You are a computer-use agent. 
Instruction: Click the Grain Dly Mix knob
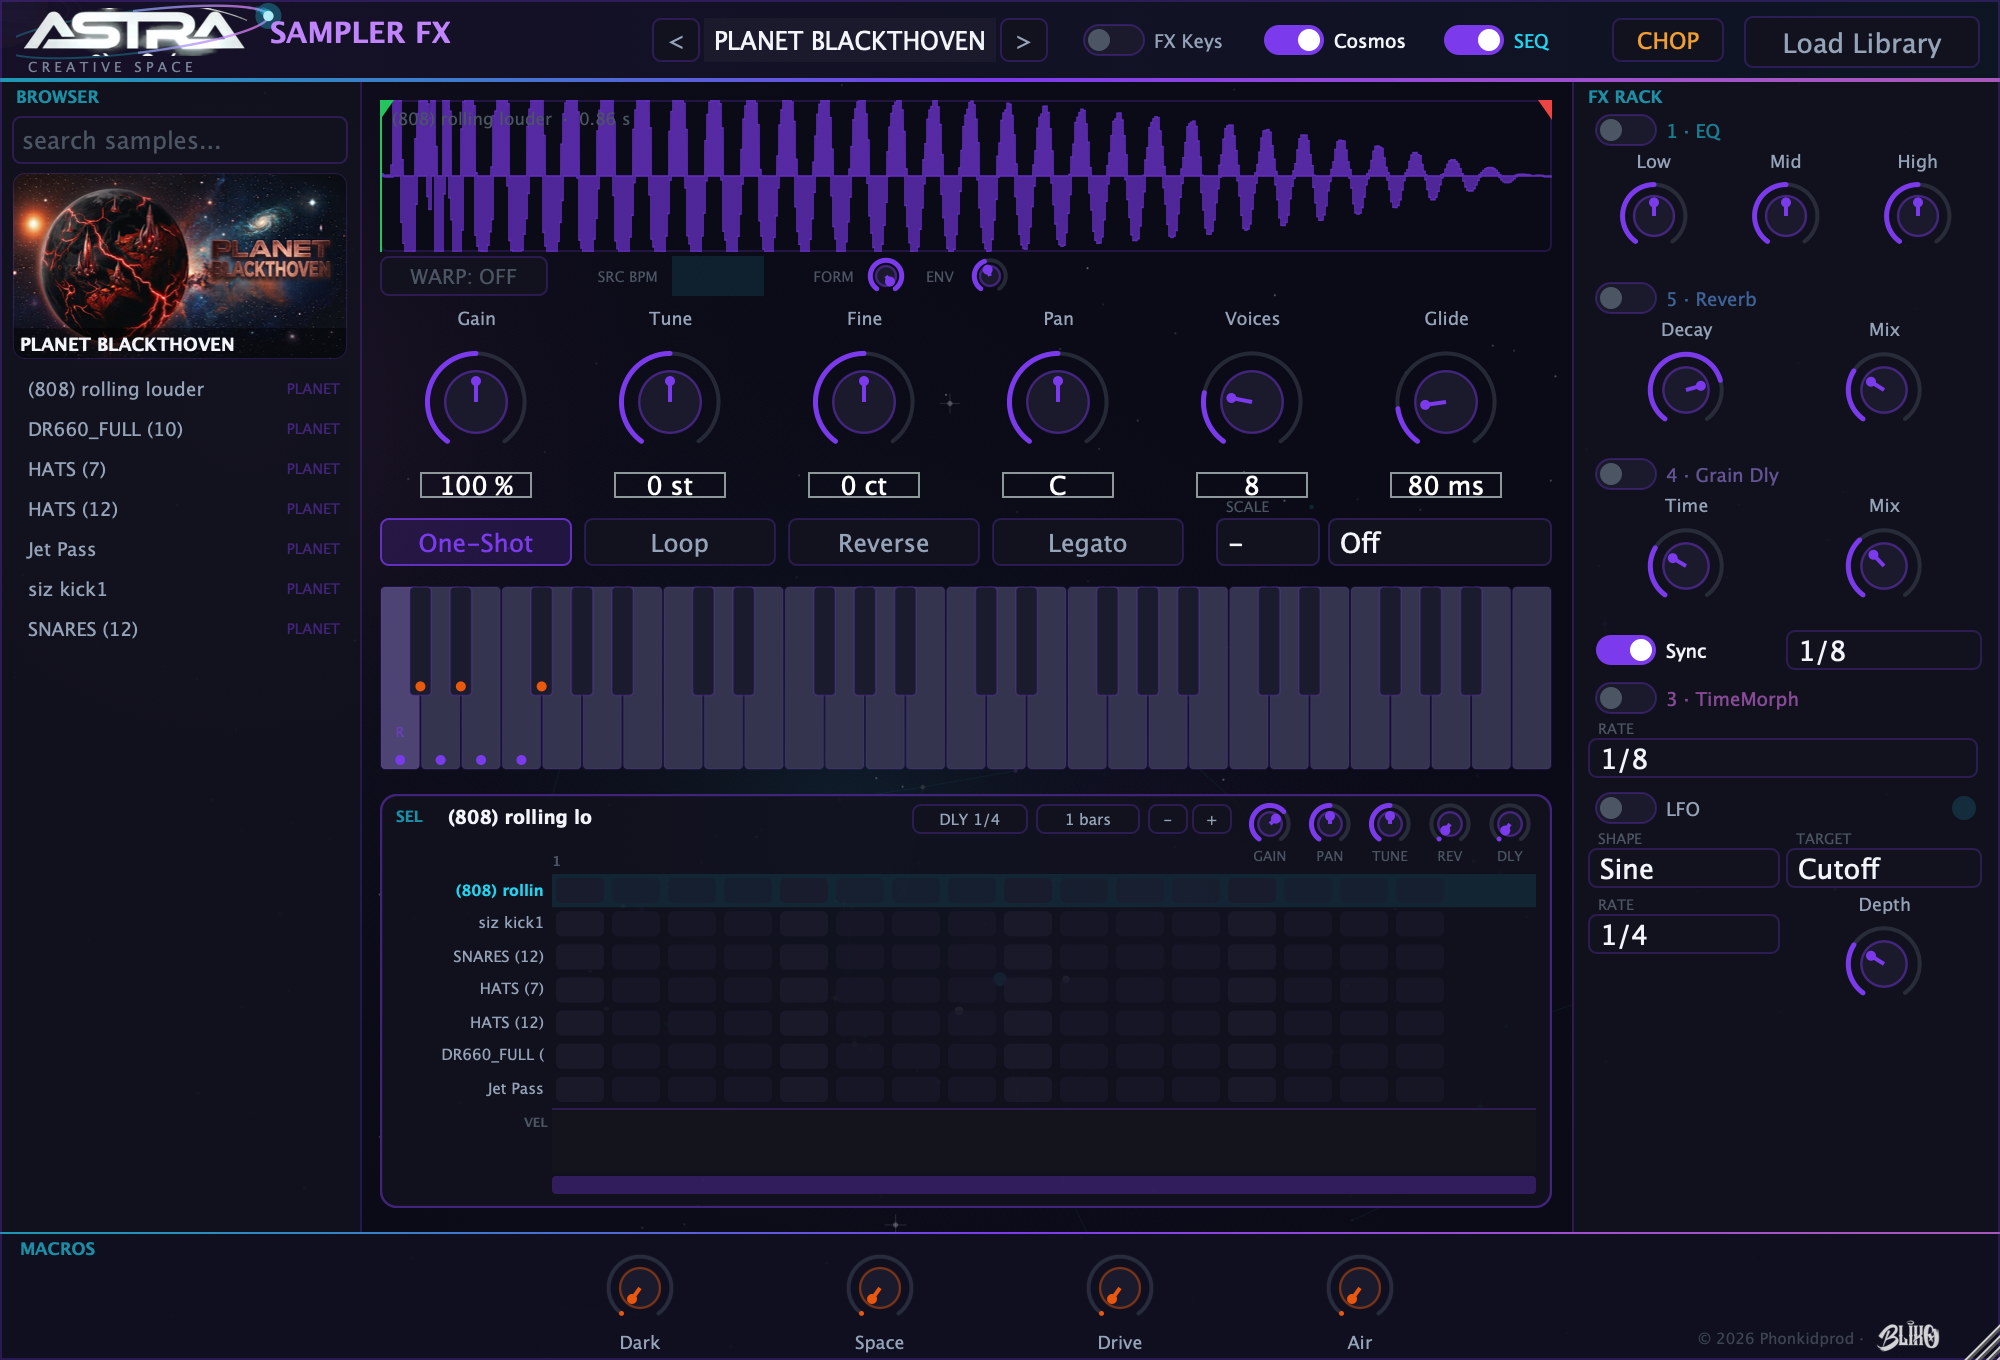1884,565
